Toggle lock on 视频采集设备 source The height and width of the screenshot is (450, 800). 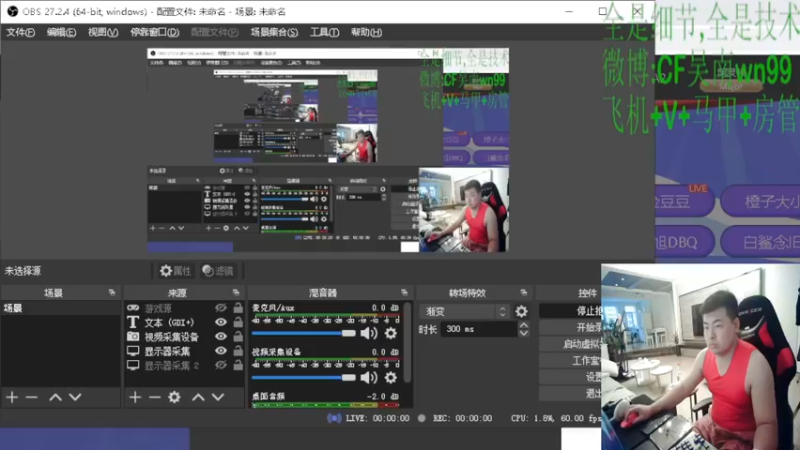[238, 336]
